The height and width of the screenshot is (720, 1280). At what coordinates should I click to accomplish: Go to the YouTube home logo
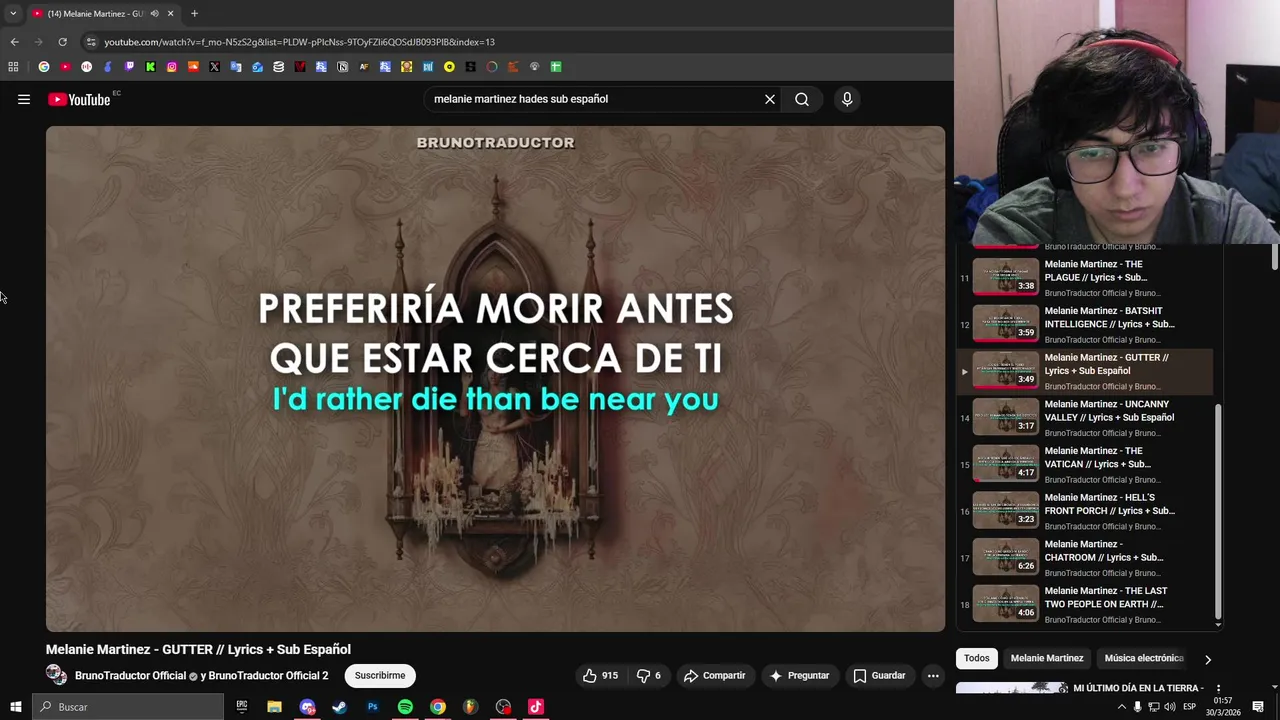[x=79, y=99]
